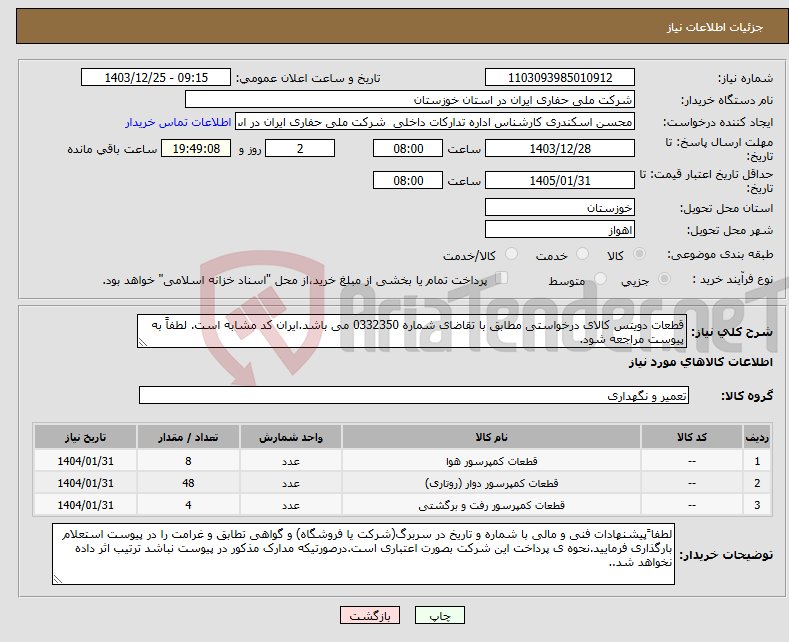
Task: Click the remaining days field showing 2
Action: point(300,148)
